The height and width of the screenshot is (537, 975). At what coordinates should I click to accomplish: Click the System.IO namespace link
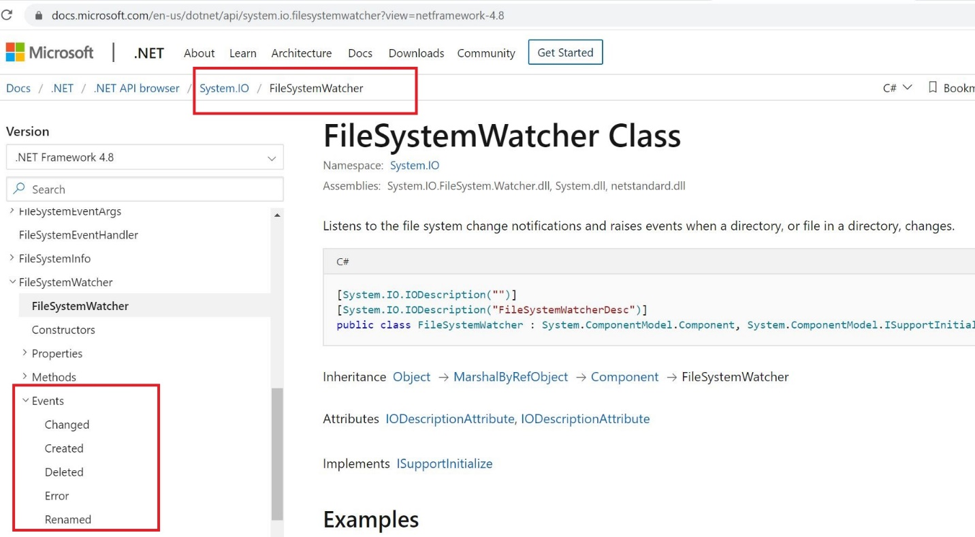click(414, 165)
